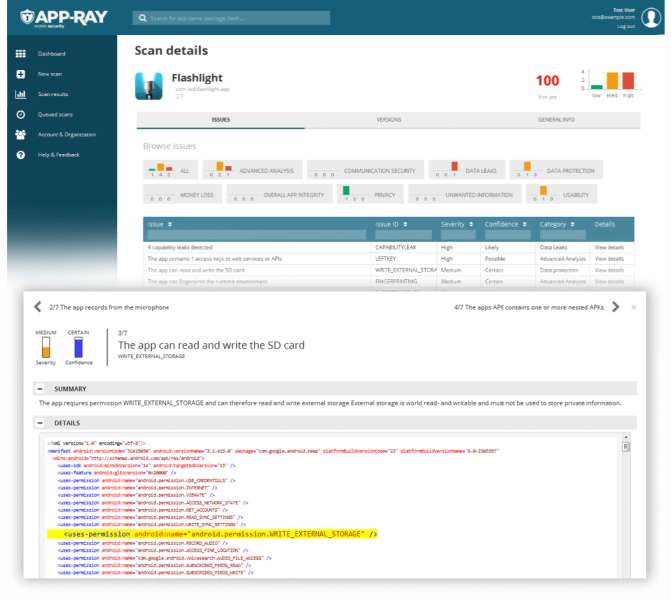Go to next issue with right chevron
Image resolution: width=671 pixels, height=600 pixels.
[x=615, y=307]
